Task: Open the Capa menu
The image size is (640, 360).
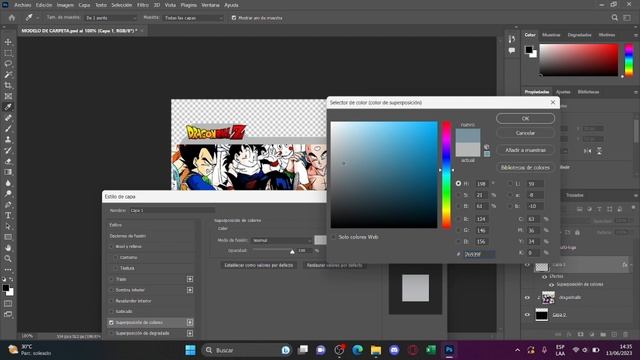Action: click(x=84, y=5)
